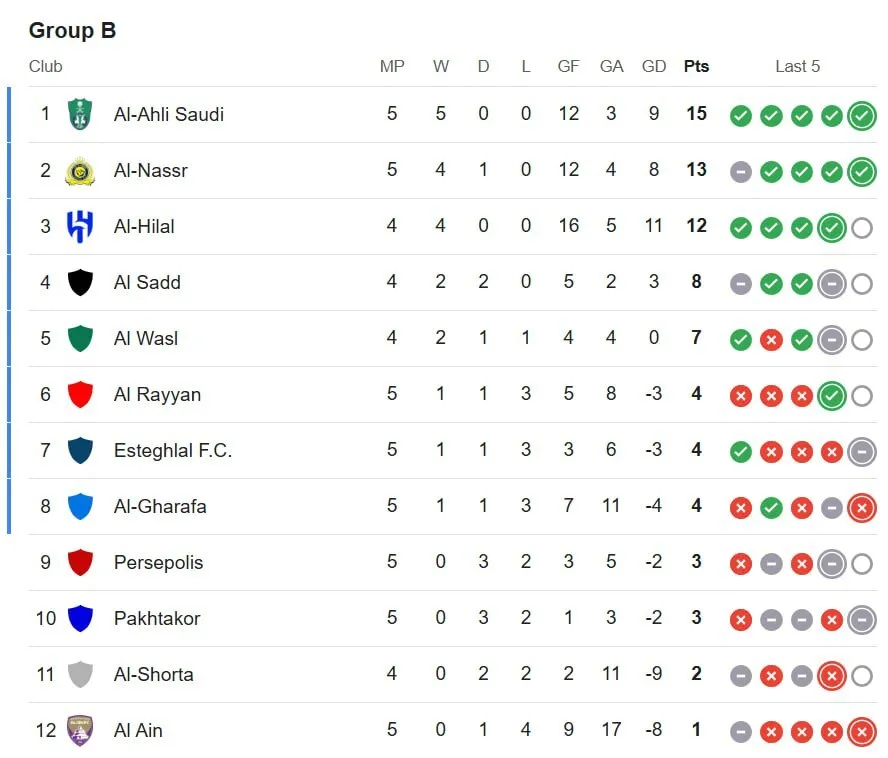The image size is (888, 758).
Task: Click Al Rayyan's red shield icon
Action: tap(80, 394)
